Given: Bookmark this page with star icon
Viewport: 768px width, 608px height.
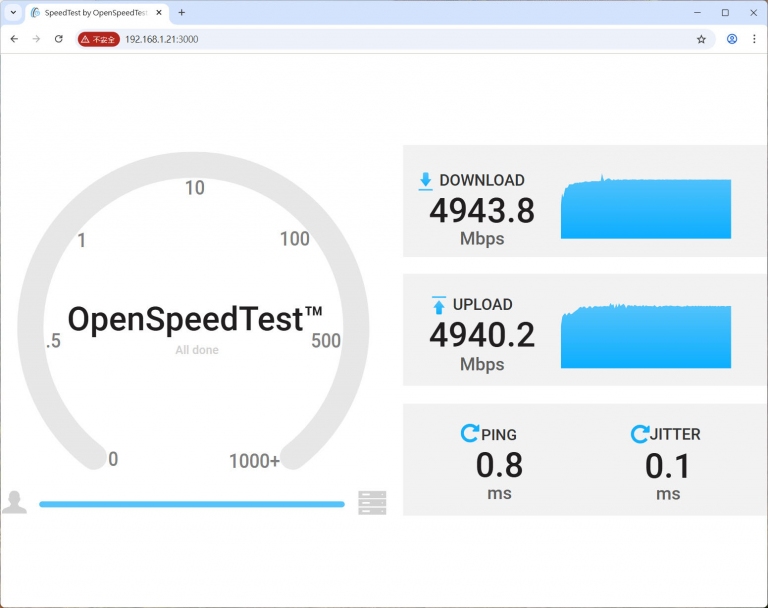Looking at the screenshot, I should point(701,39).
